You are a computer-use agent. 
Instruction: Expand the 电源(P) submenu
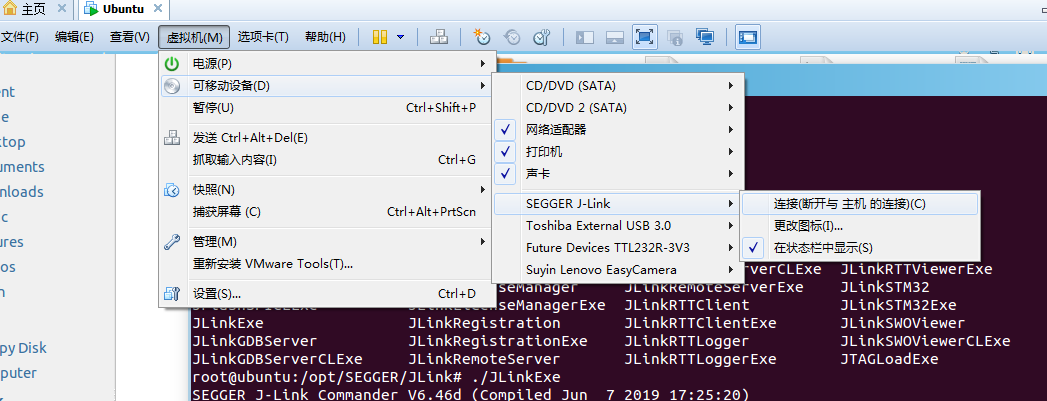click(x=327, y=64)
